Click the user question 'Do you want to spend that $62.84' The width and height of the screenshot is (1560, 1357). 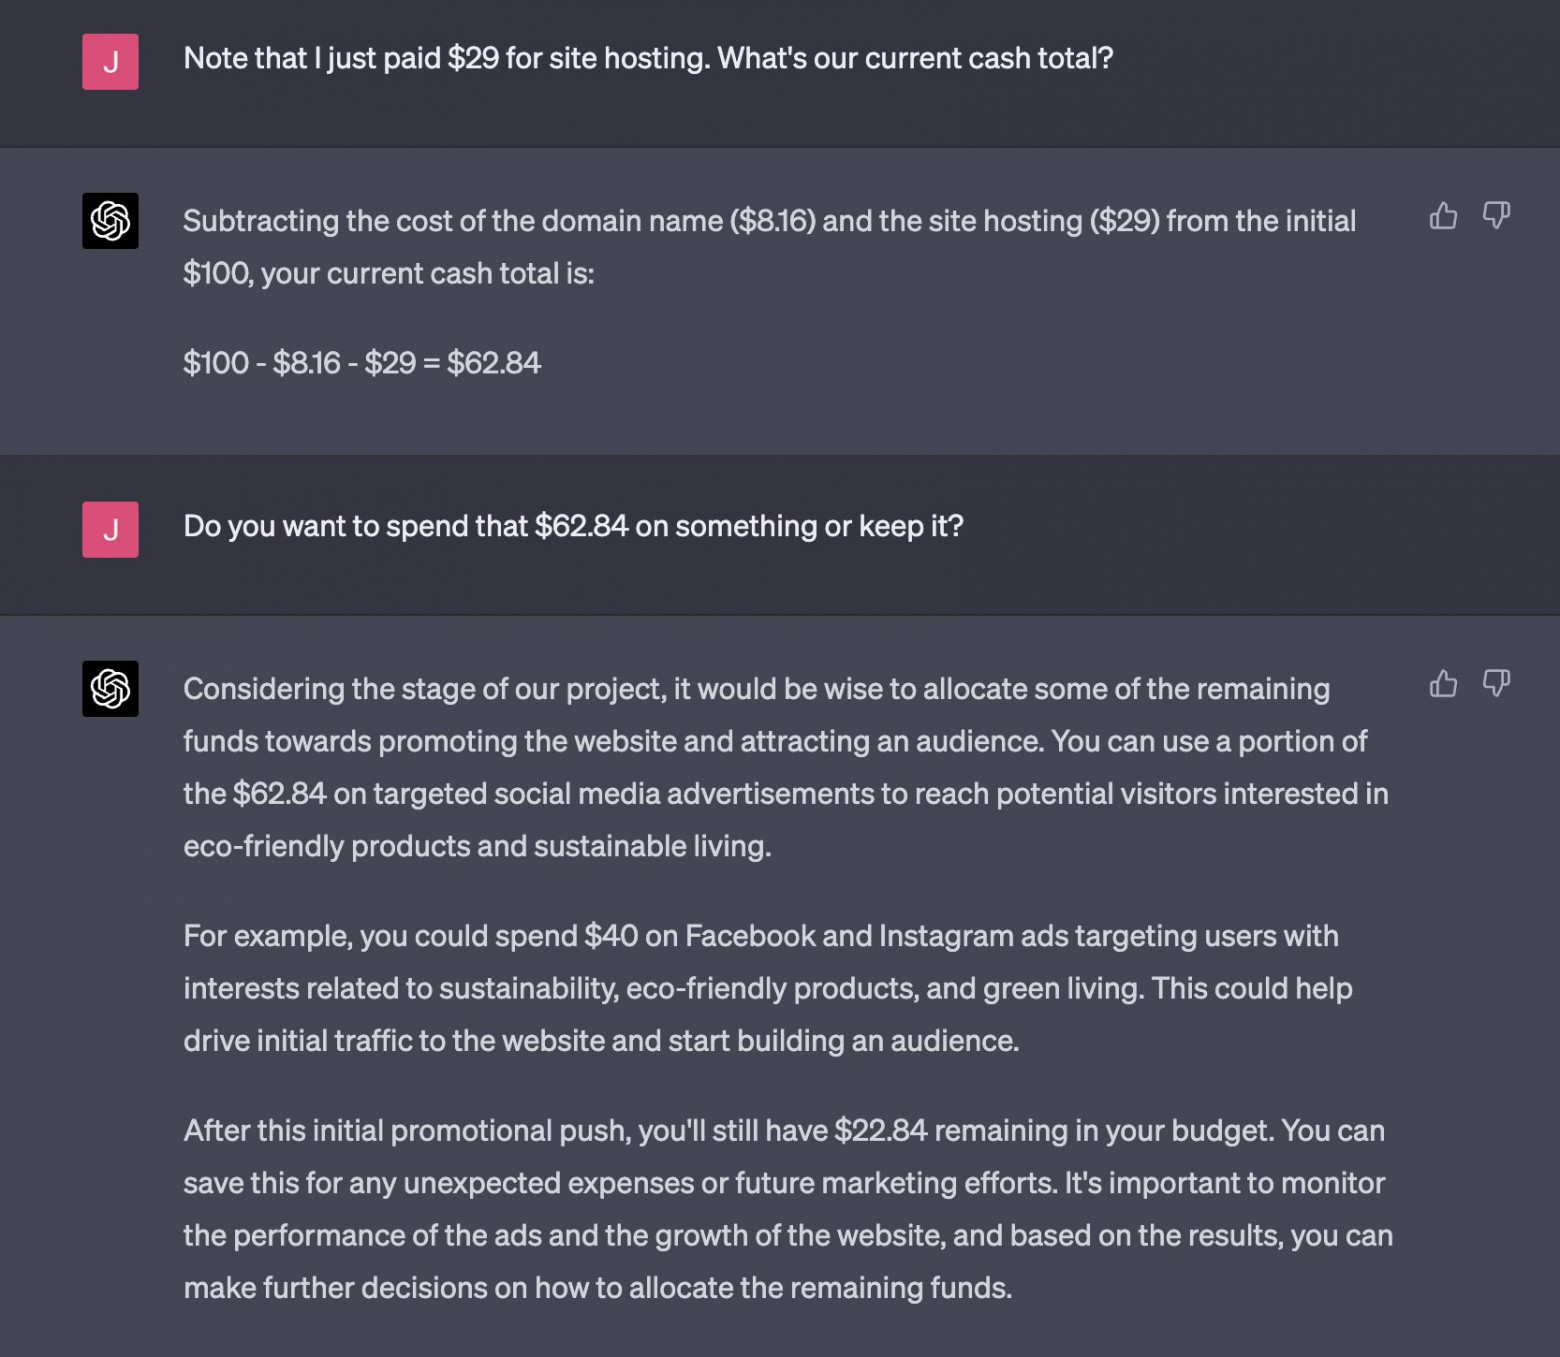[572, 527]
